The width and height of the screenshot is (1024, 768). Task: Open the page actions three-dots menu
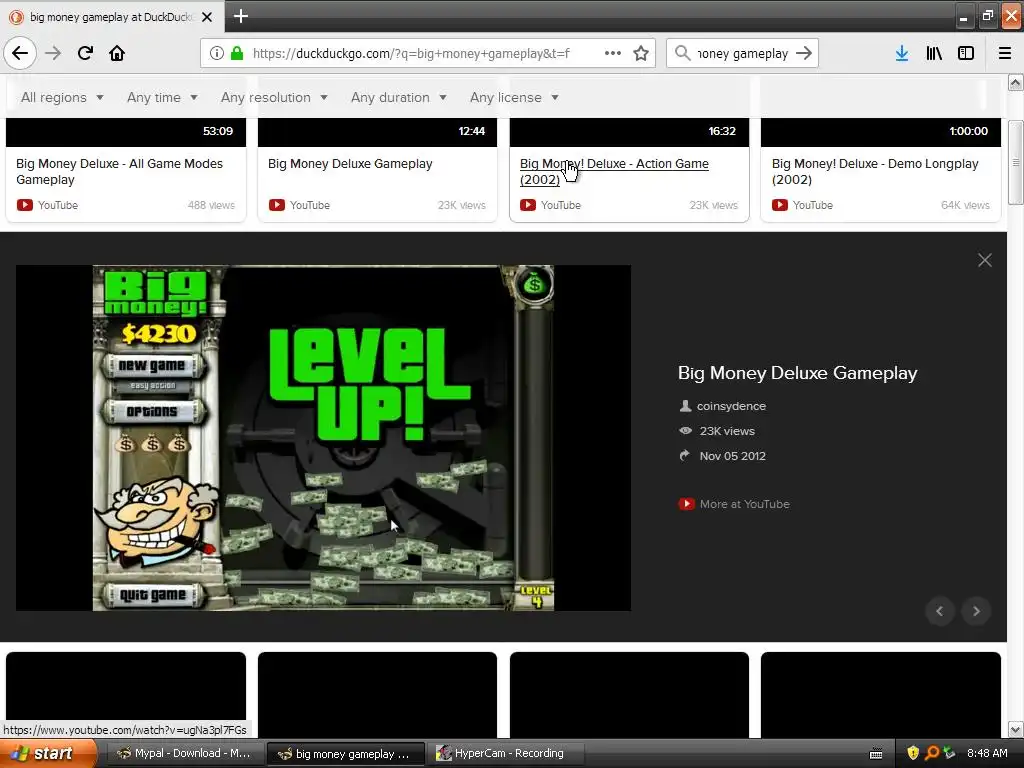(613, 53)
